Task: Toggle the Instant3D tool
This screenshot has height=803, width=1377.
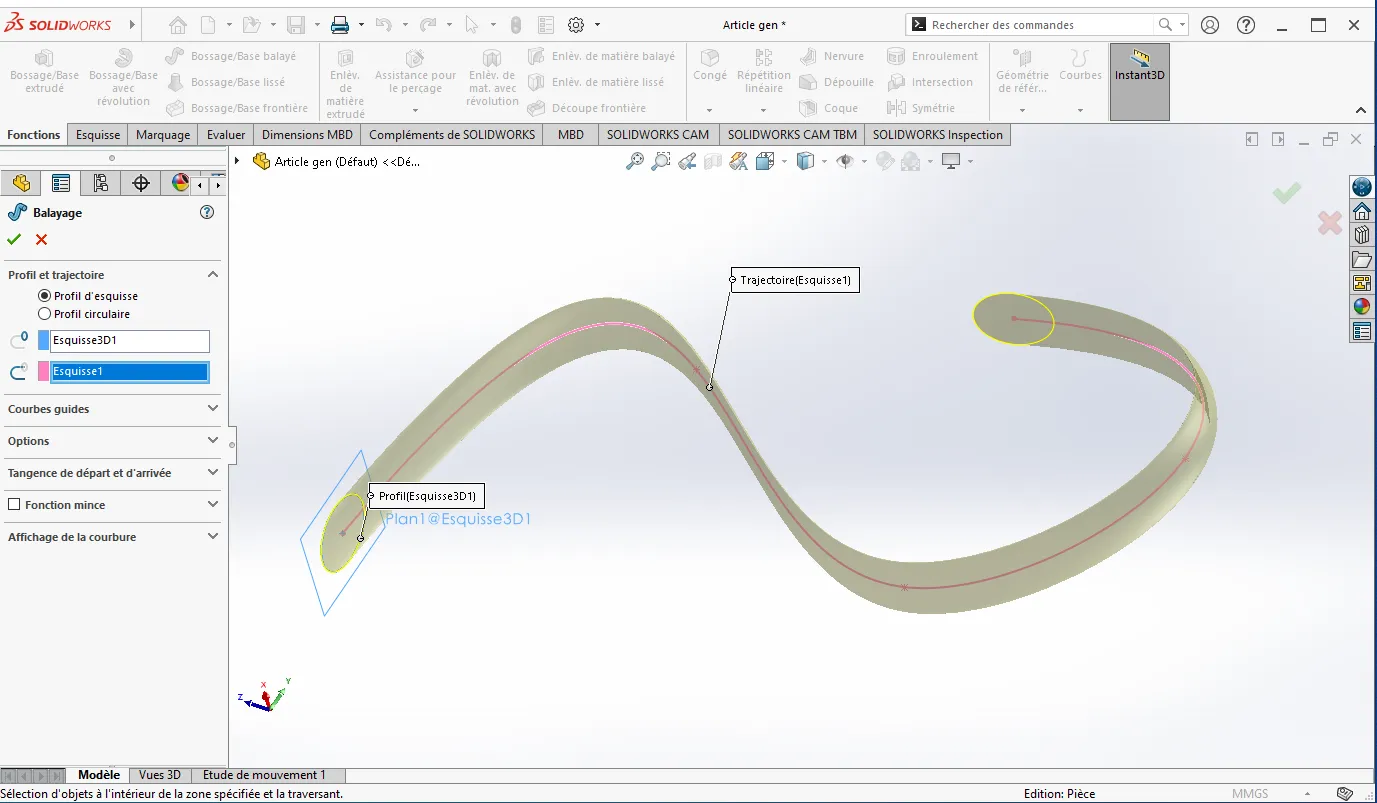Action: [1140, 81]
